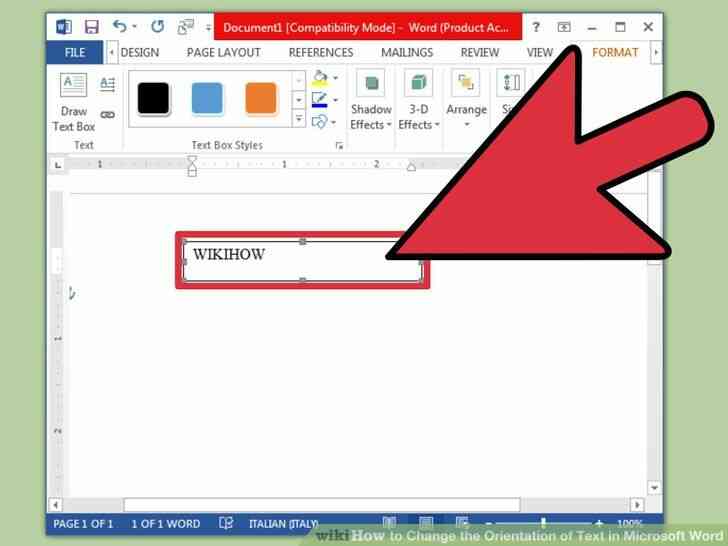Open the VIEW tab

[540, 52]
